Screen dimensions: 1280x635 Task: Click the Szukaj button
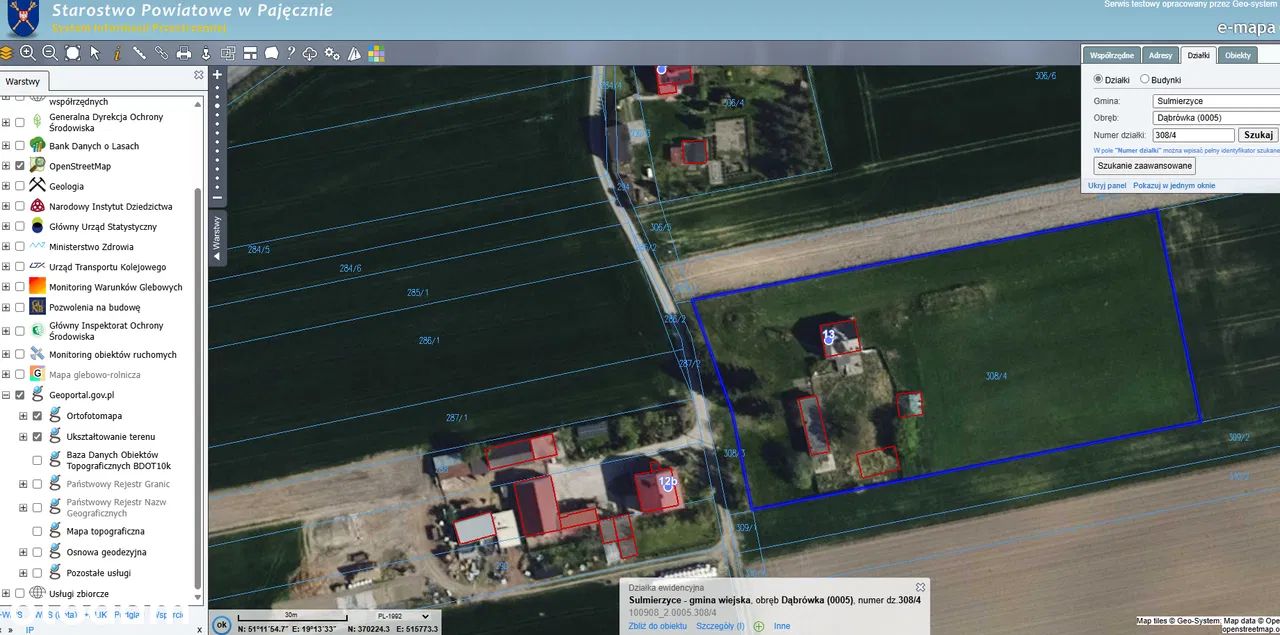pyautogui.click(x=1257, y=135)
